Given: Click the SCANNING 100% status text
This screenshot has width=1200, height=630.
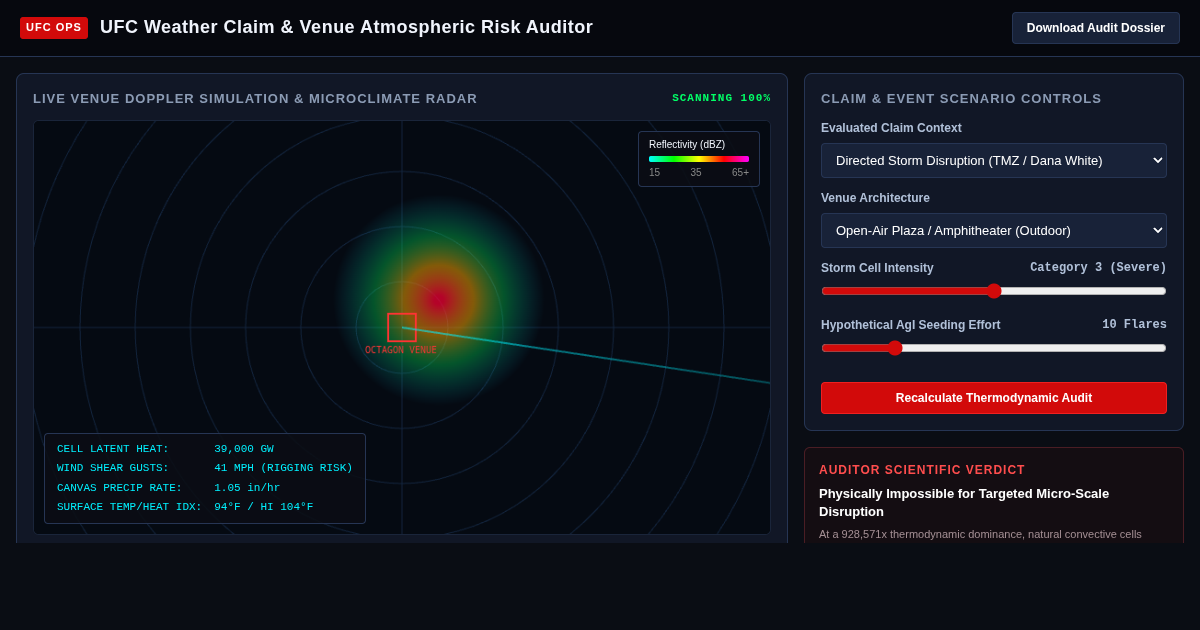Looking at the screenshot, I should pyautogui.click(x=721, y=98).
